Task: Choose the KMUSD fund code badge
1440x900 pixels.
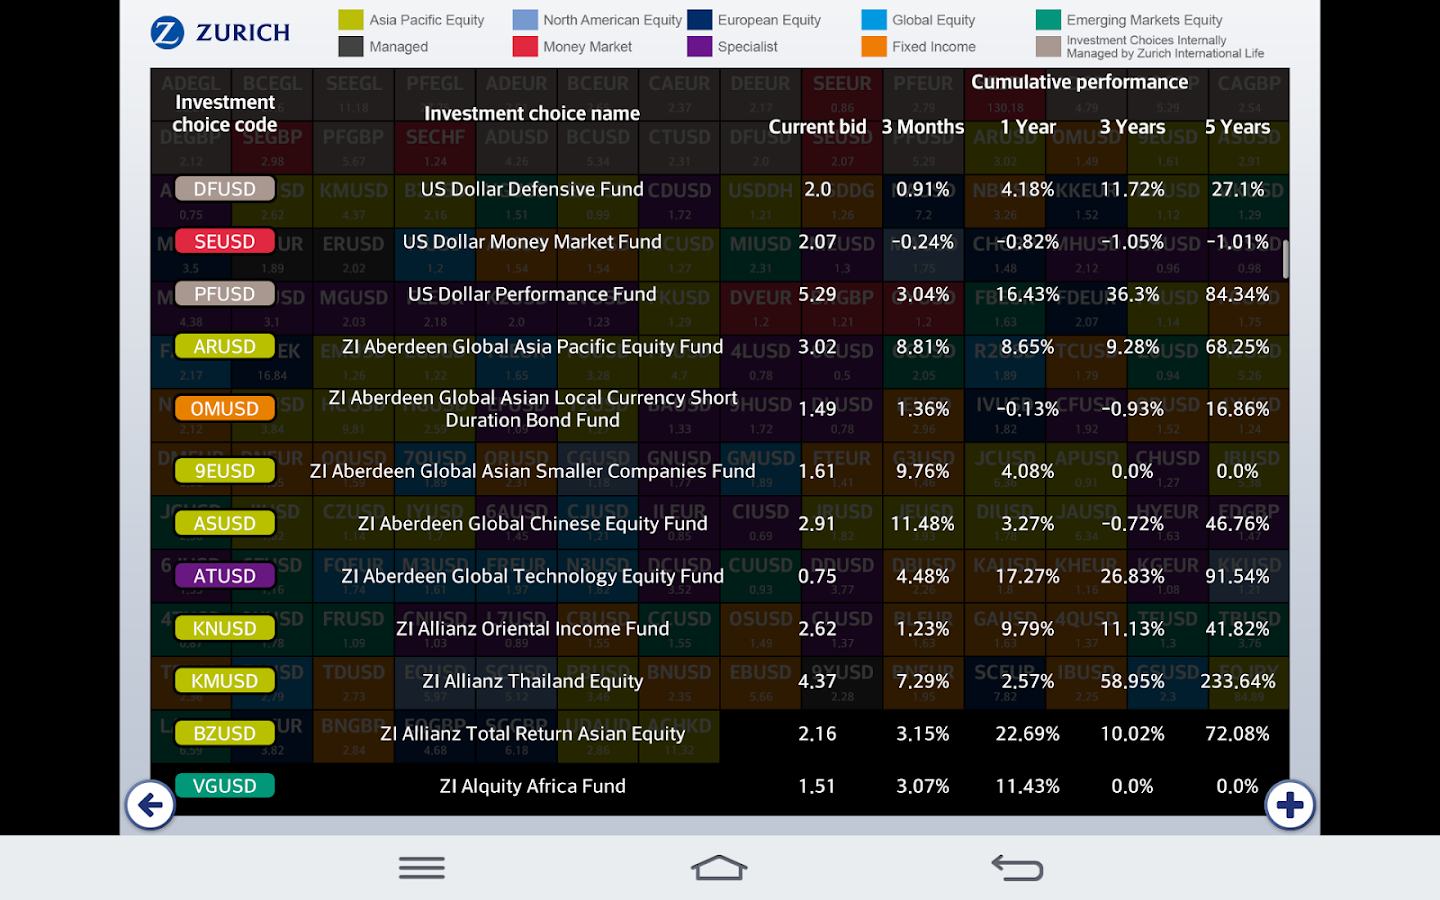Action: click(x=225, y=681)
